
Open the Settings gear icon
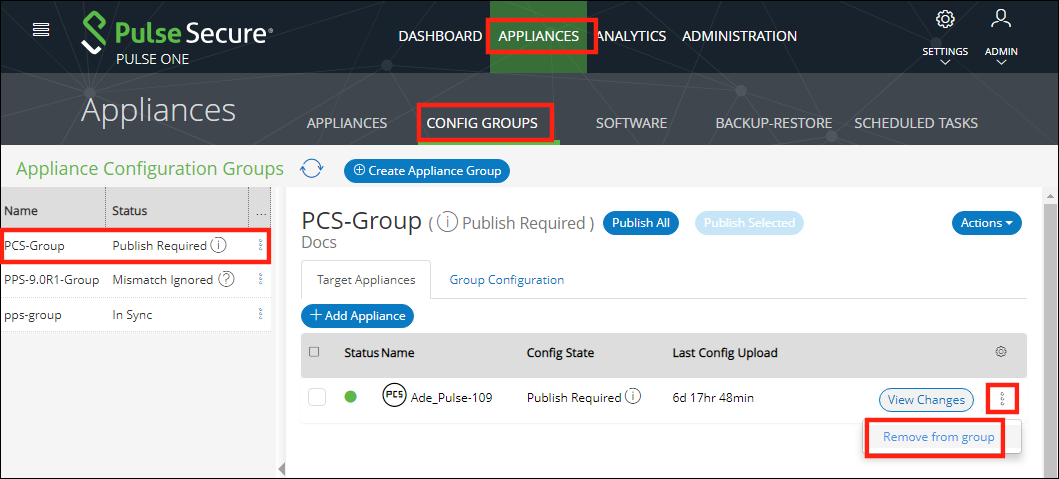[x=945, y=20]
